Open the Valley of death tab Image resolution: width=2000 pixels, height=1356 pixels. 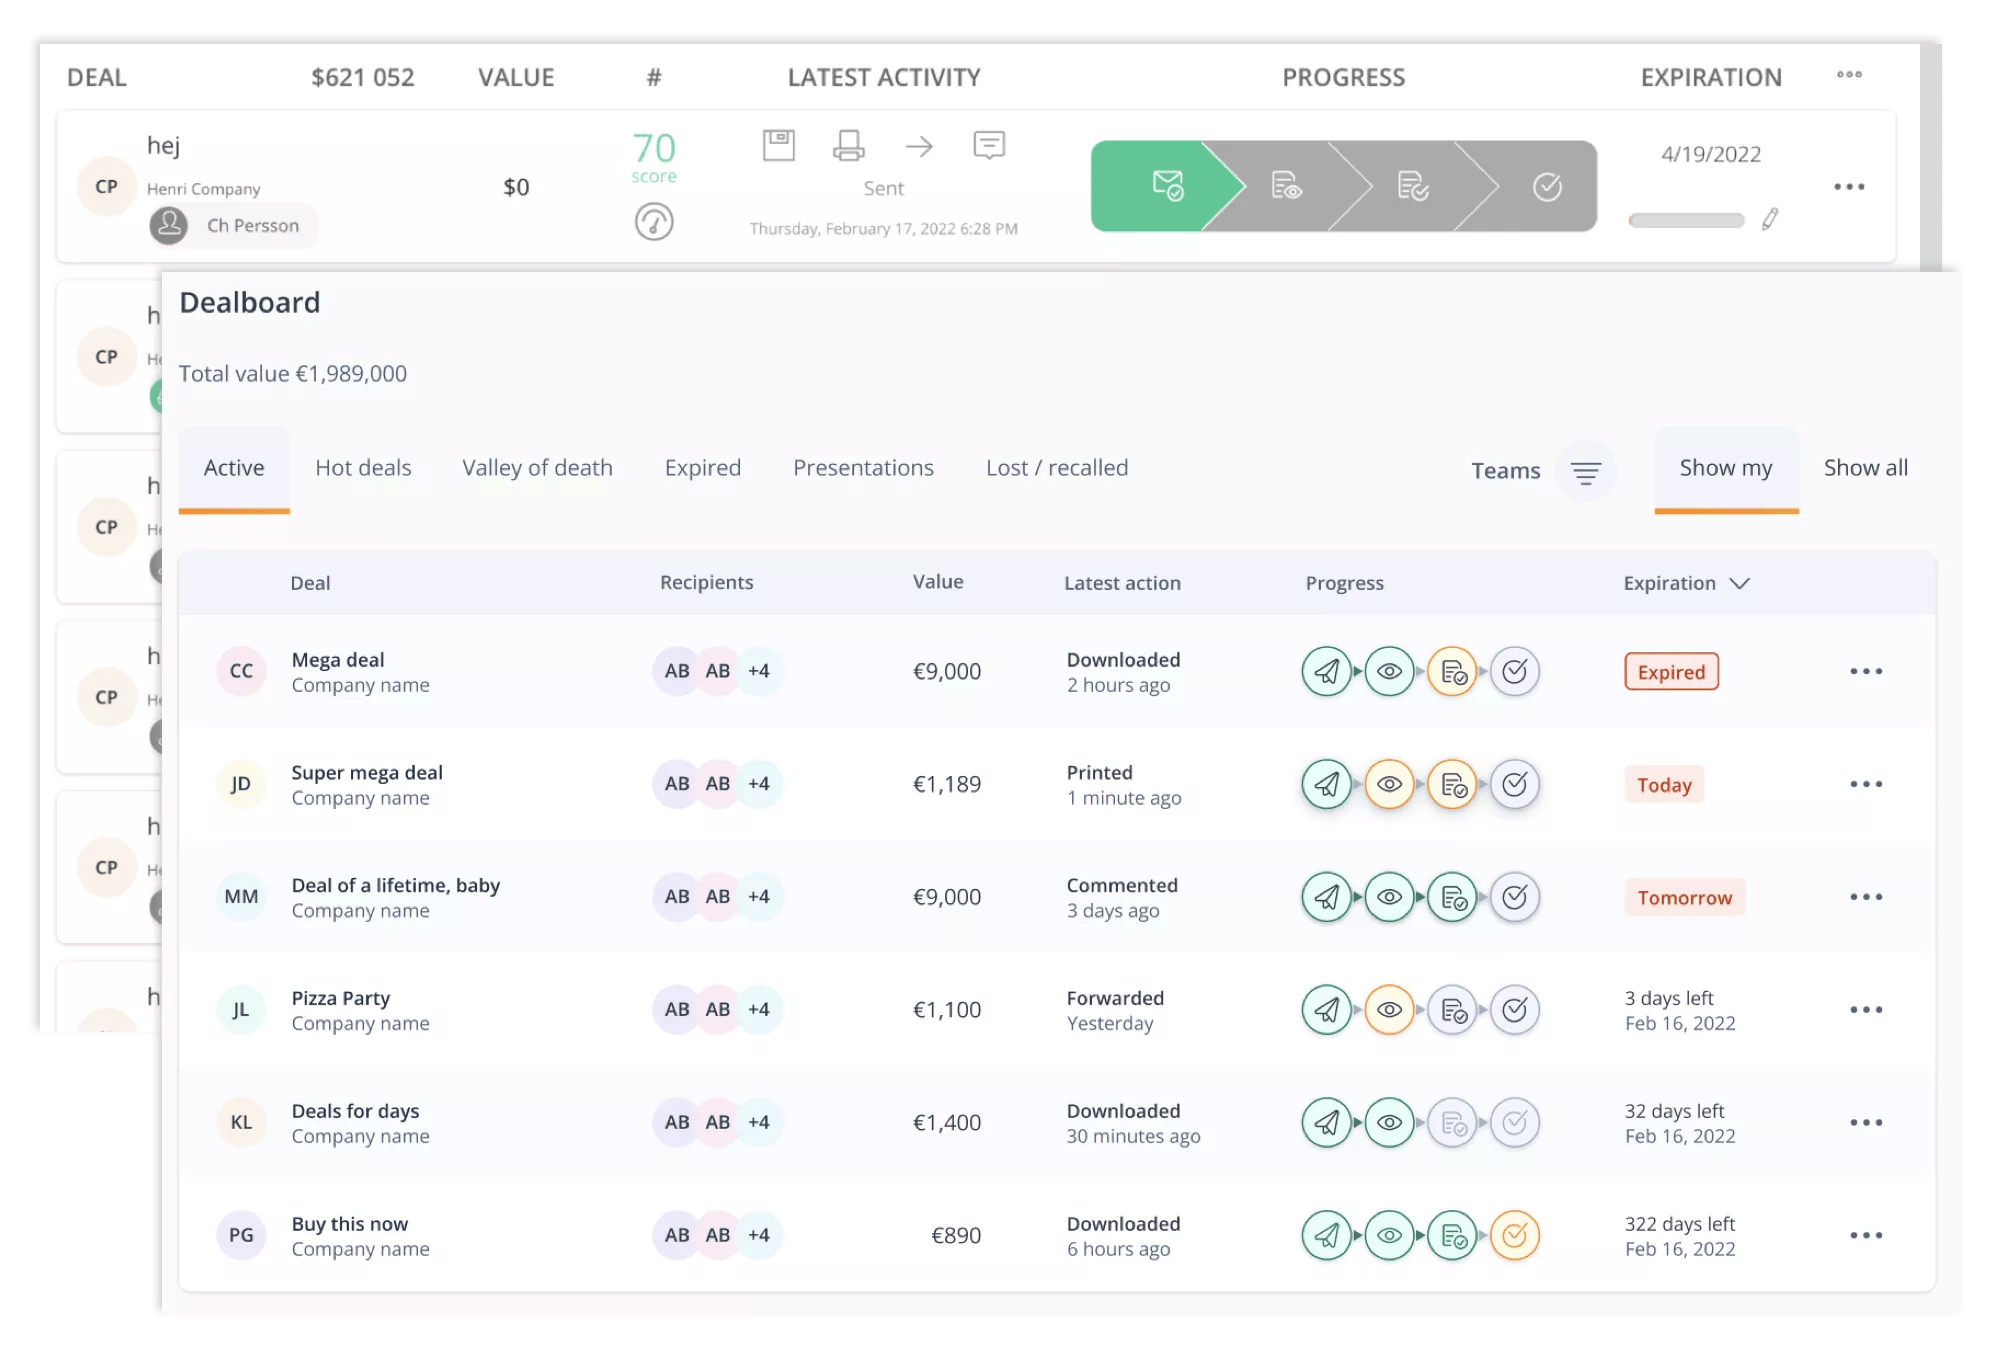(537, 468)
